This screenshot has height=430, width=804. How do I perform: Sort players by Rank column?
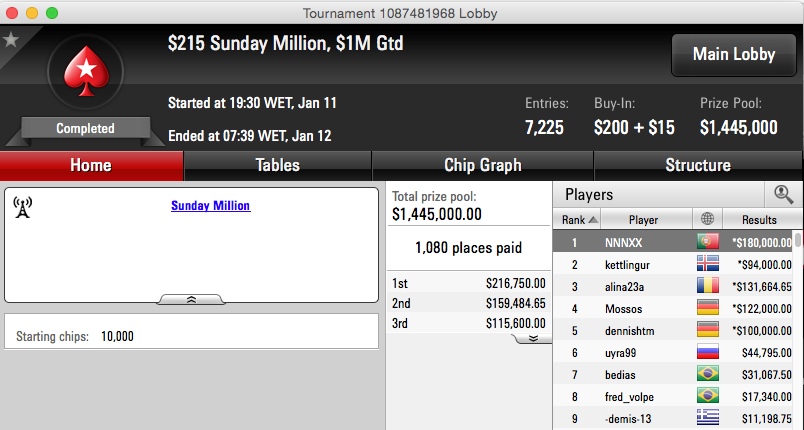tap(577, 219)
